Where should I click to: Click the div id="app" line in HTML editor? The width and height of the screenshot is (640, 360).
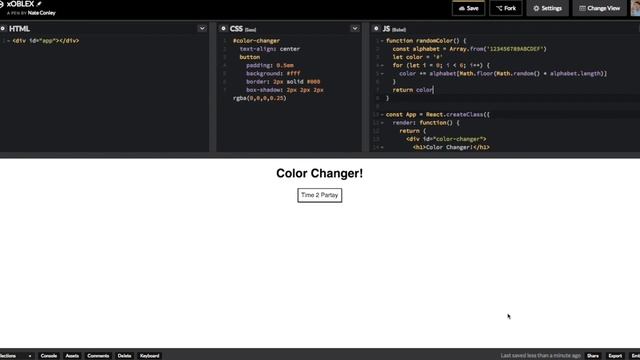coord(46,41)
